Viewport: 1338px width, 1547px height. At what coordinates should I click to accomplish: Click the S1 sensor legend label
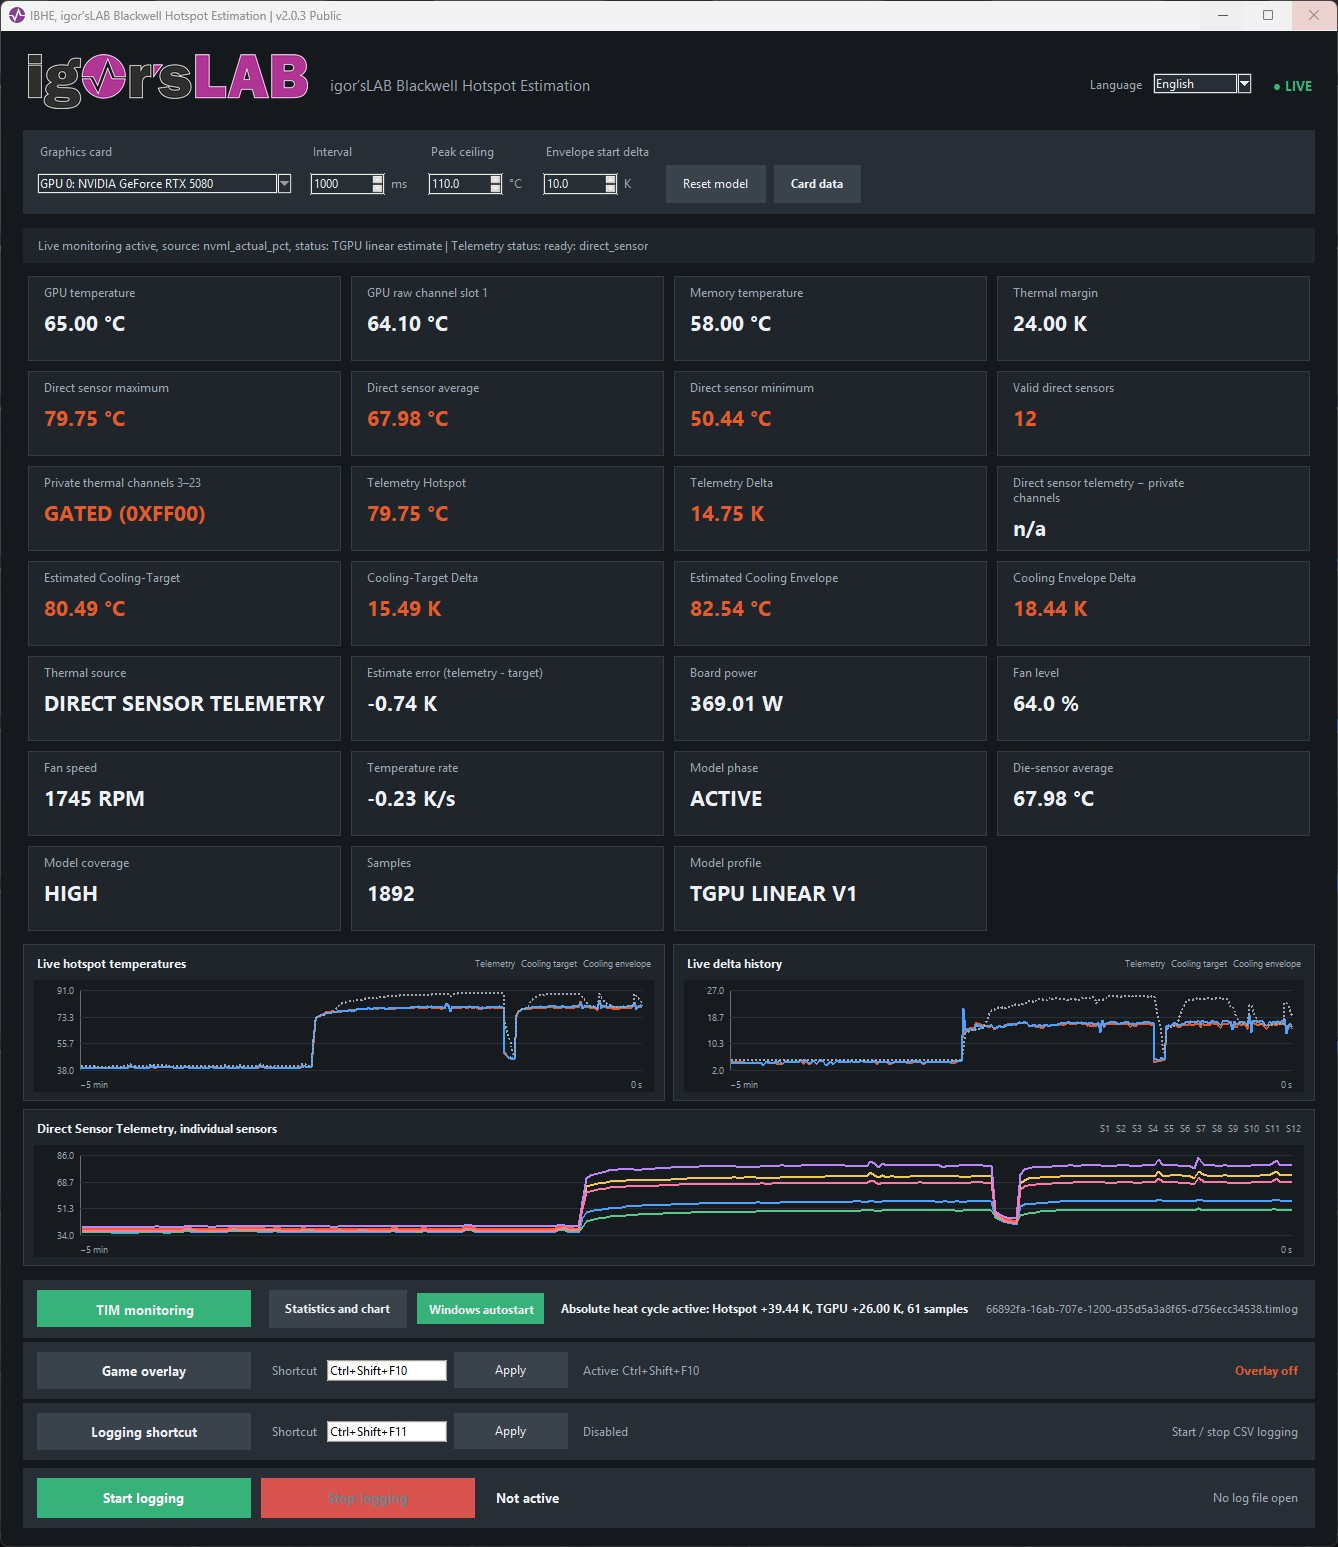click(x=1105, y=1129)
